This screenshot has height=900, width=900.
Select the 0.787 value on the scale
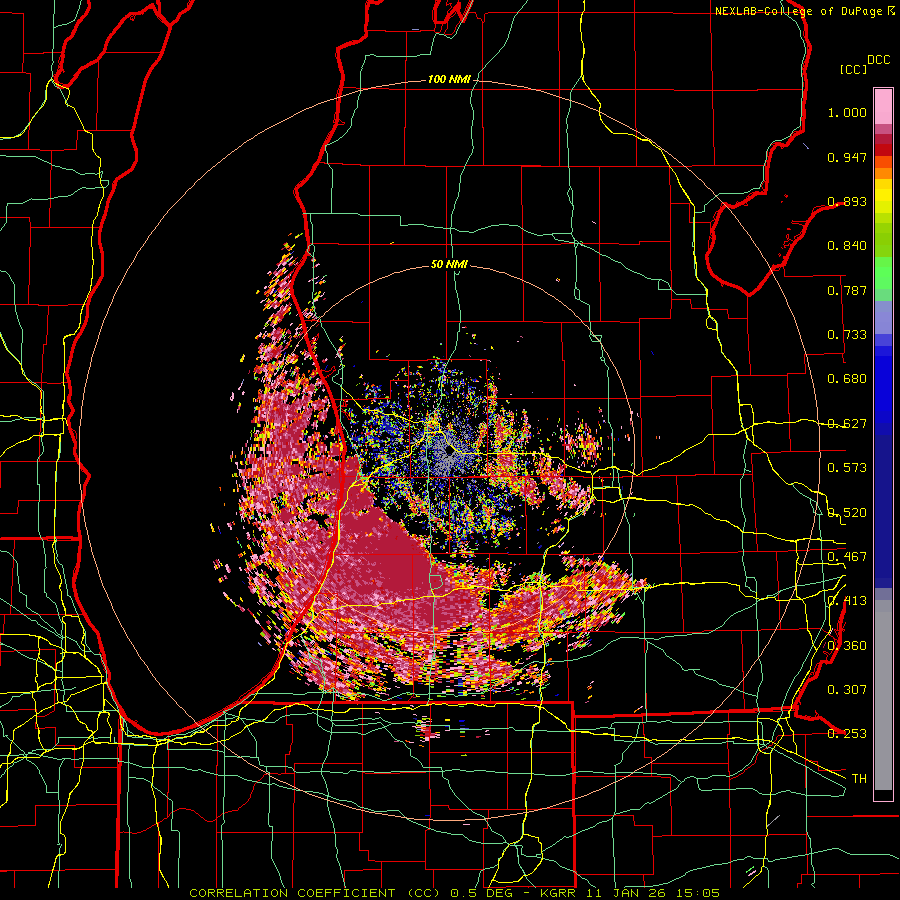tap(847, 290)
